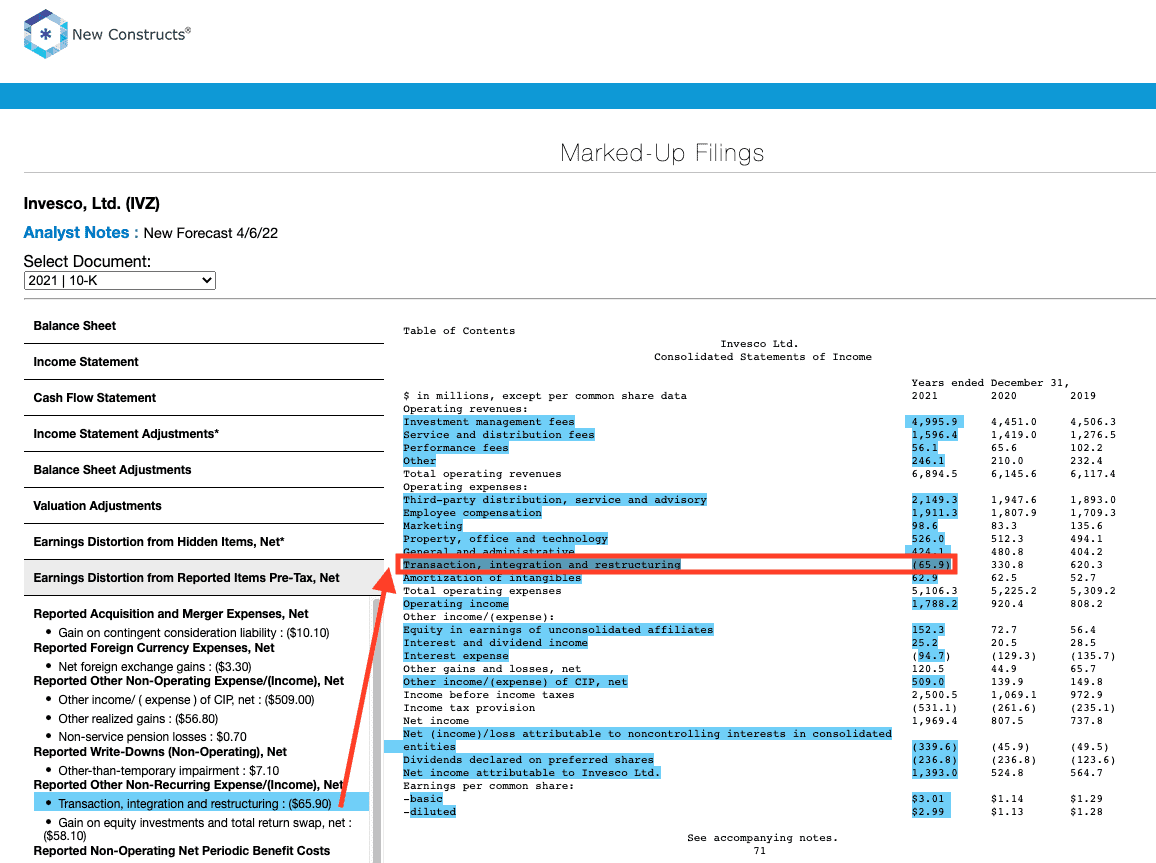Click highlighted Investment management fees line
Viewport: 1156px width, 863px height.
coord(489,422)
